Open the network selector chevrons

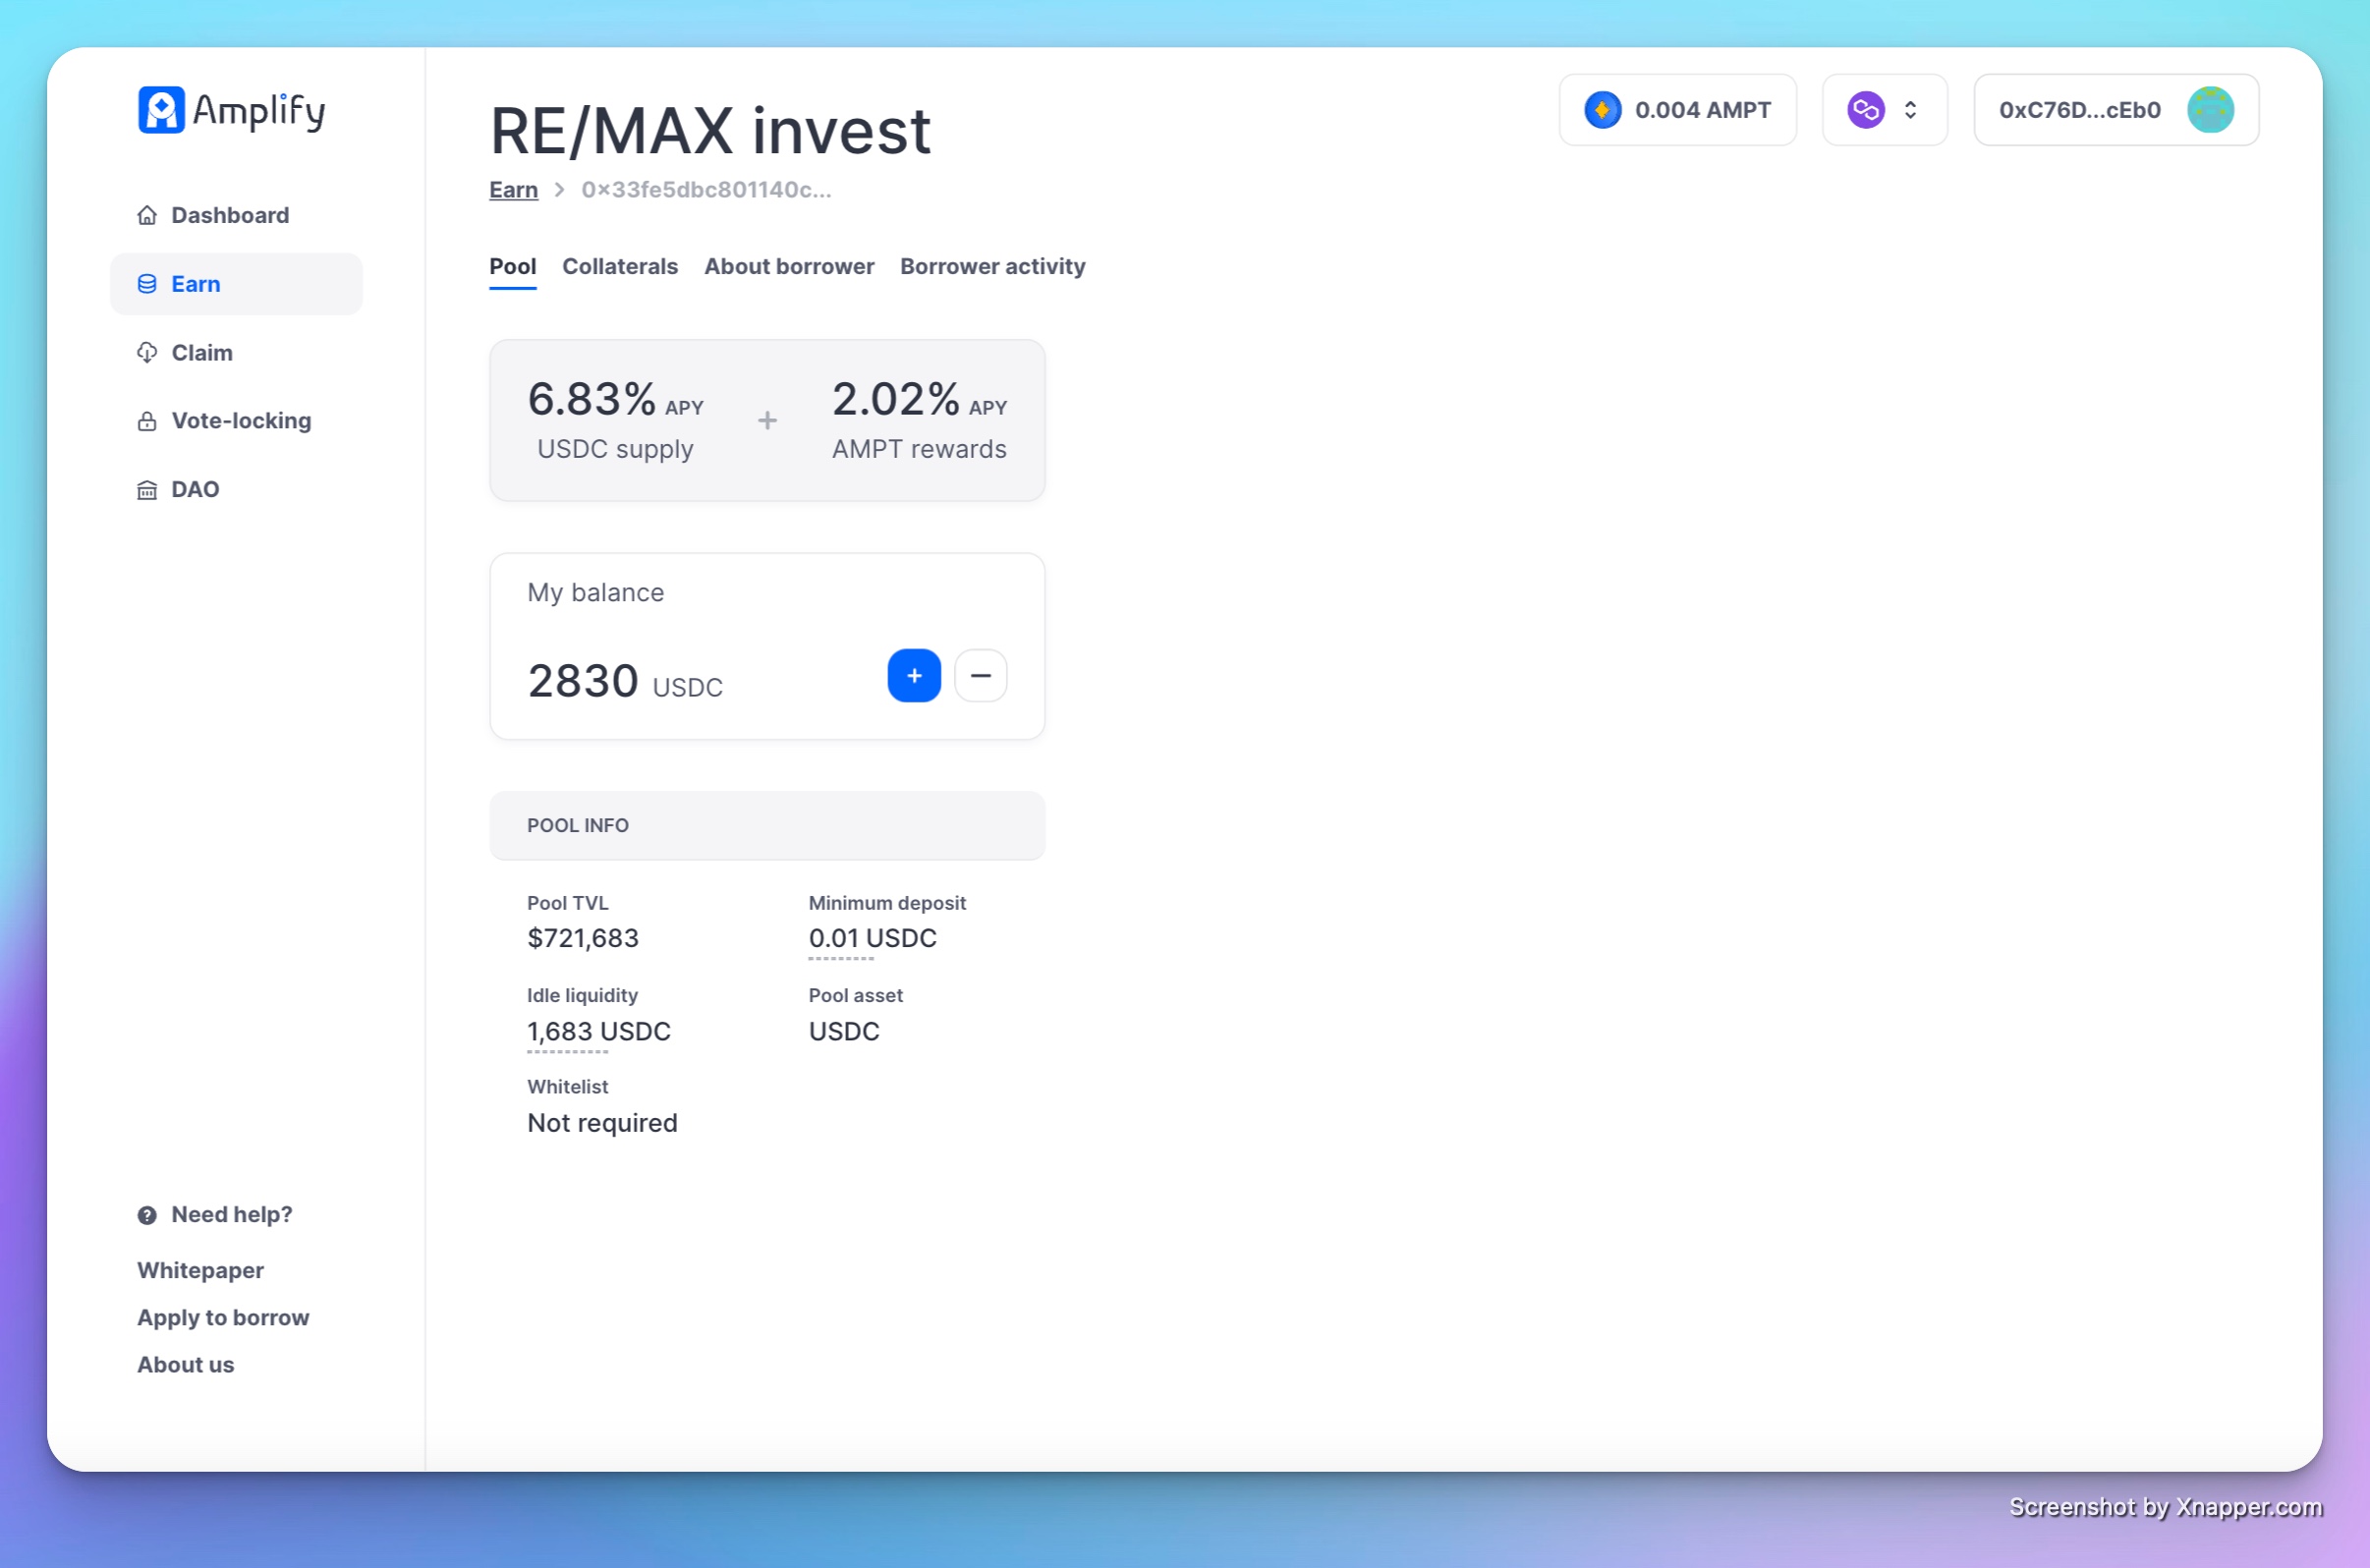(1910, 110)
